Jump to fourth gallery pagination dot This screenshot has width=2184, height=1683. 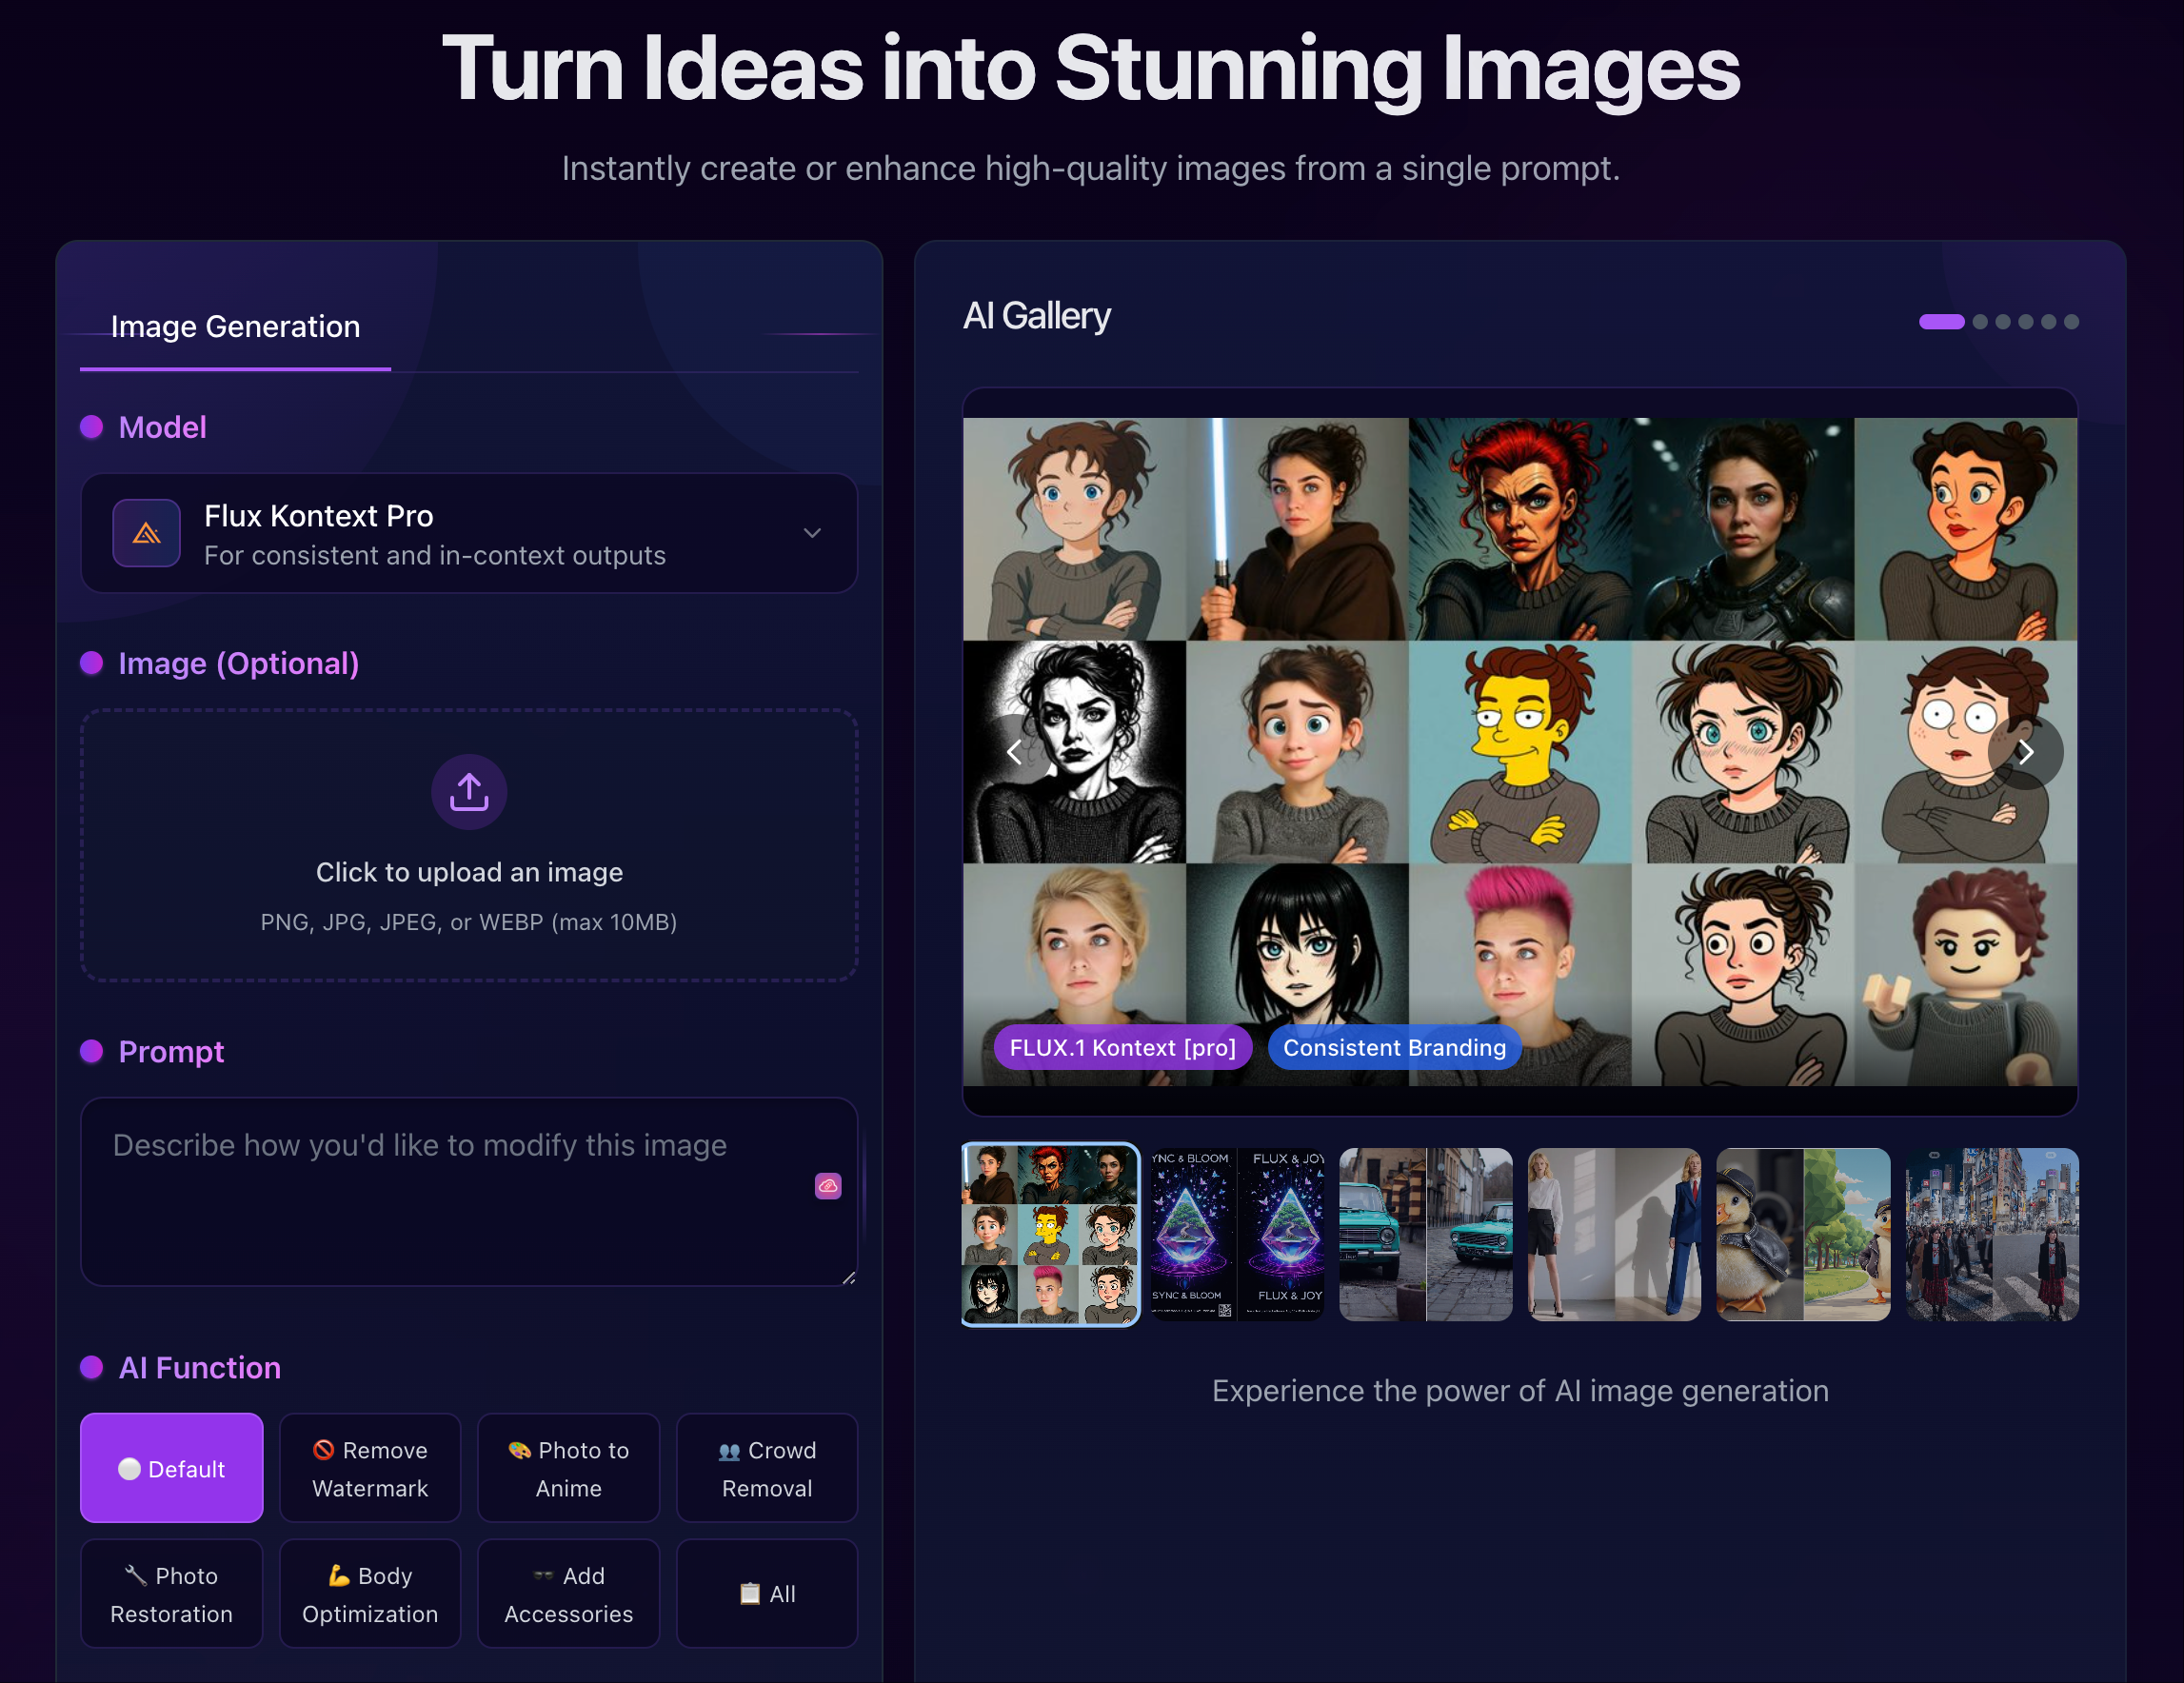pyautogui.click(x=2026, y=322)
